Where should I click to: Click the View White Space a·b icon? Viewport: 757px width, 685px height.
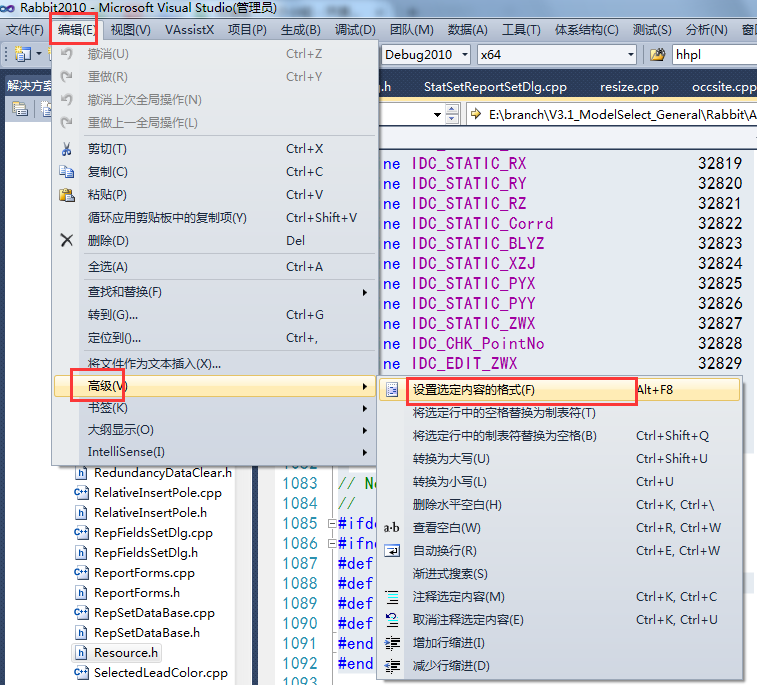click(392, 528)
